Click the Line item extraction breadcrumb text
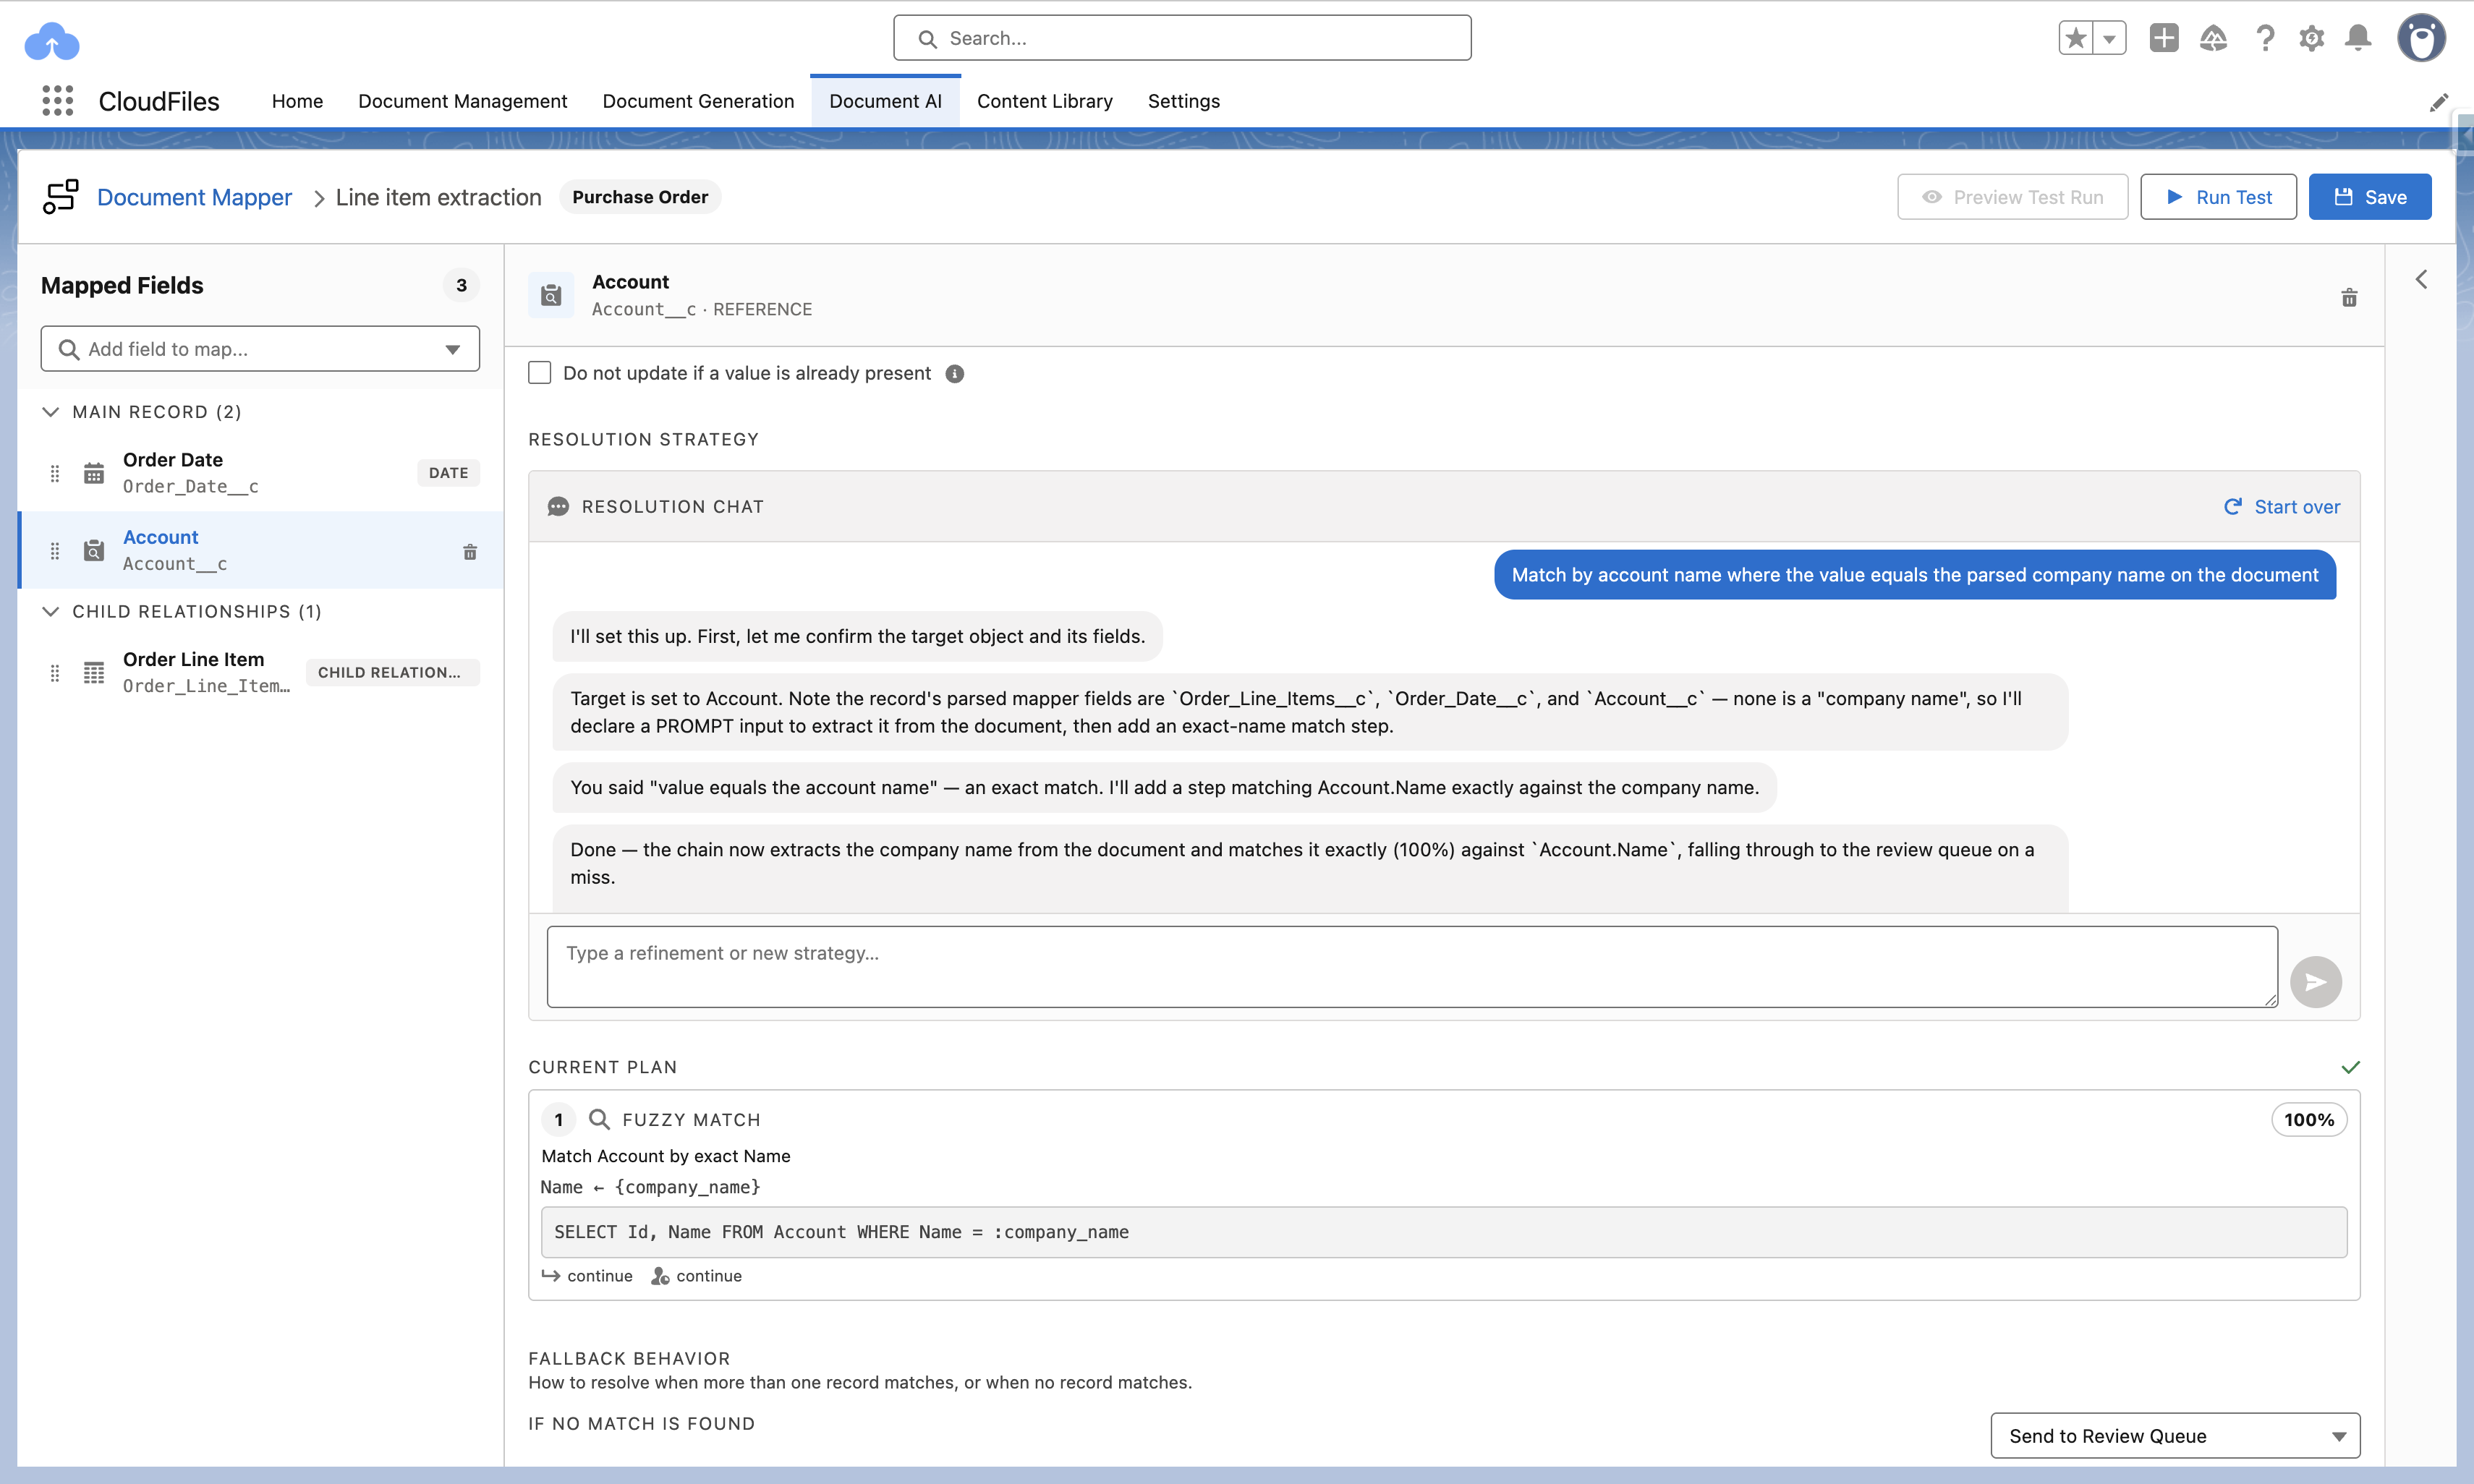This screenshot has width=2474, height=1484. (438, 197)
